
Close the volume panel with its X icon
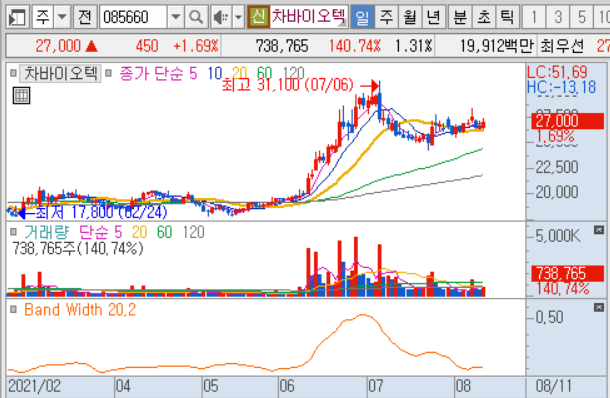click(599, 230)
